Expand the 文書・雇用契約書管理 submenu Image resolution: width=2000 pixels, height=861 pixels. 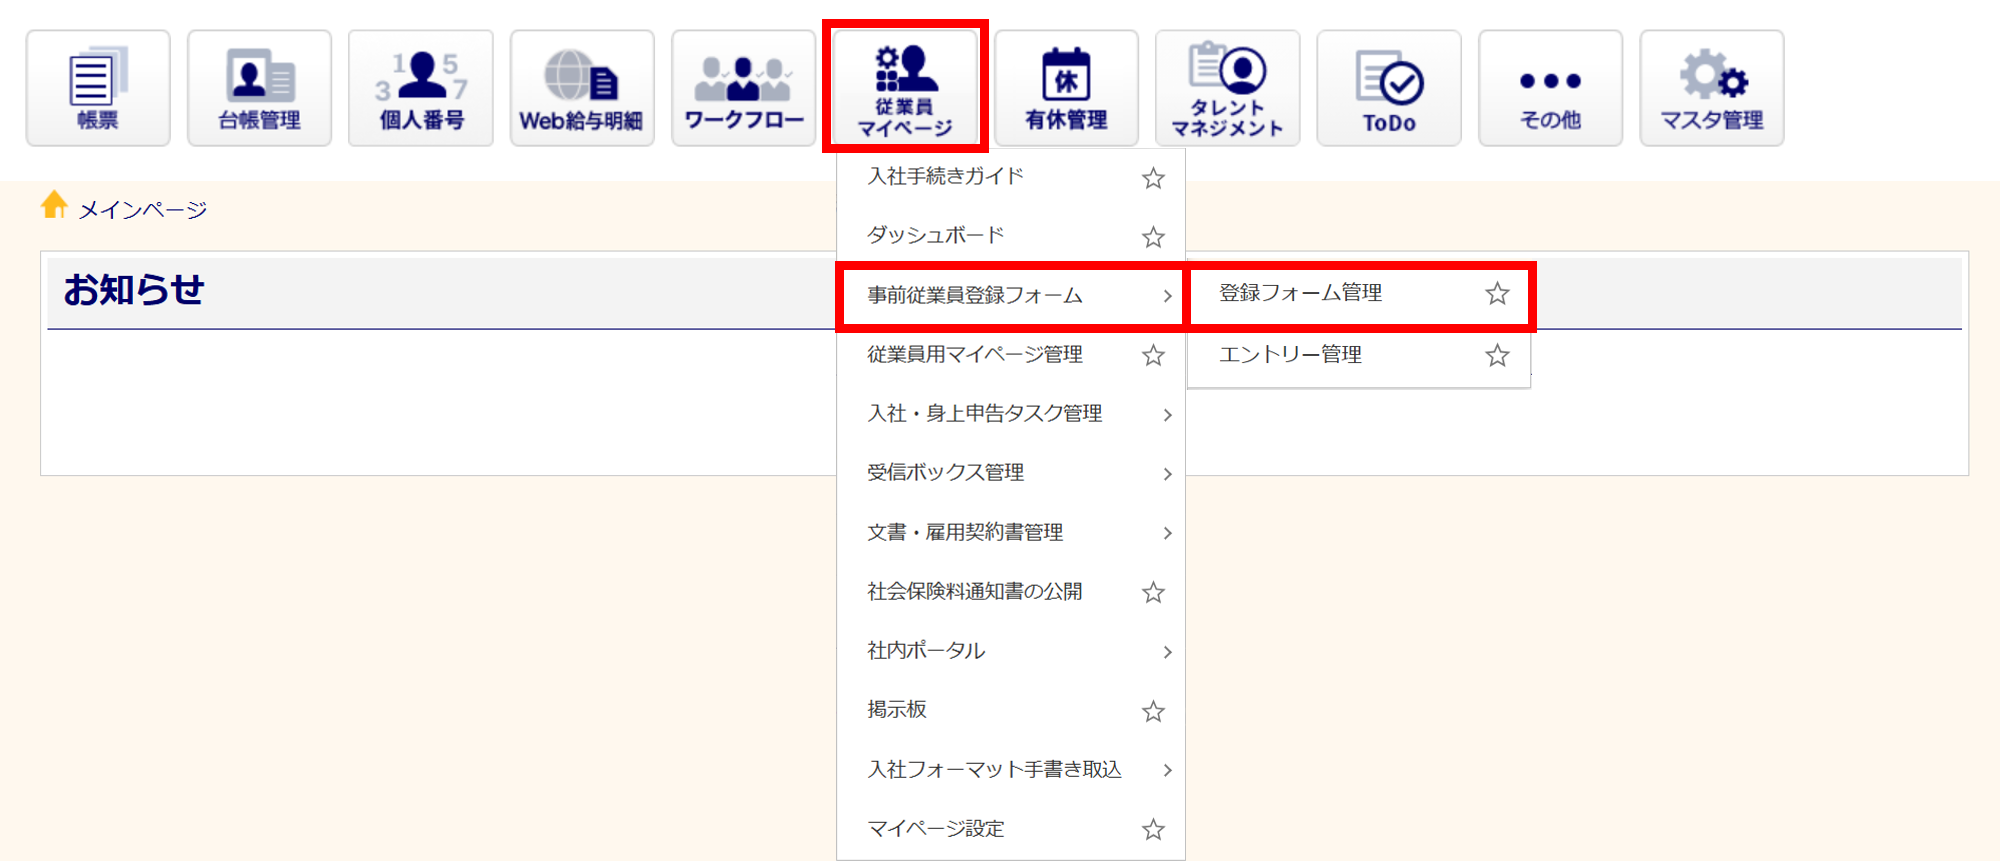pos(1167,533)
